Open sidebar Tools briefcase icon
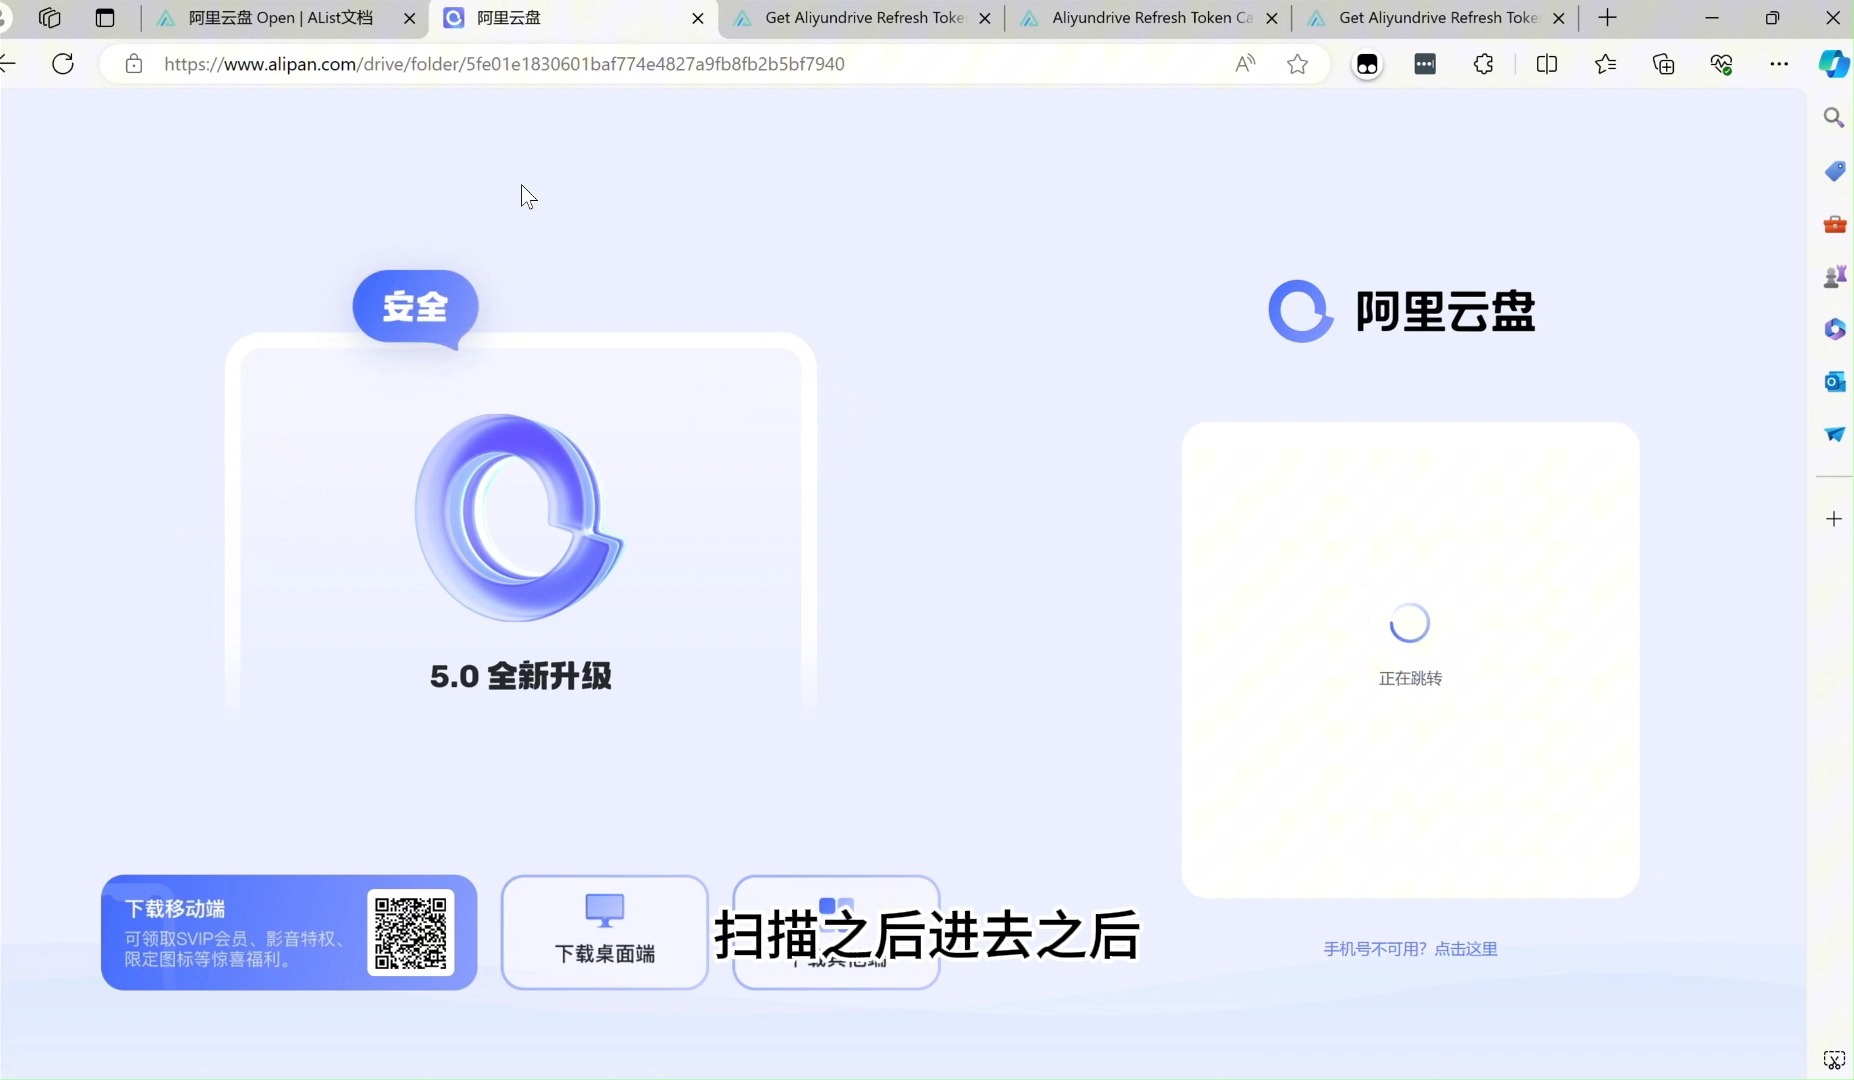 (1834, 224)
